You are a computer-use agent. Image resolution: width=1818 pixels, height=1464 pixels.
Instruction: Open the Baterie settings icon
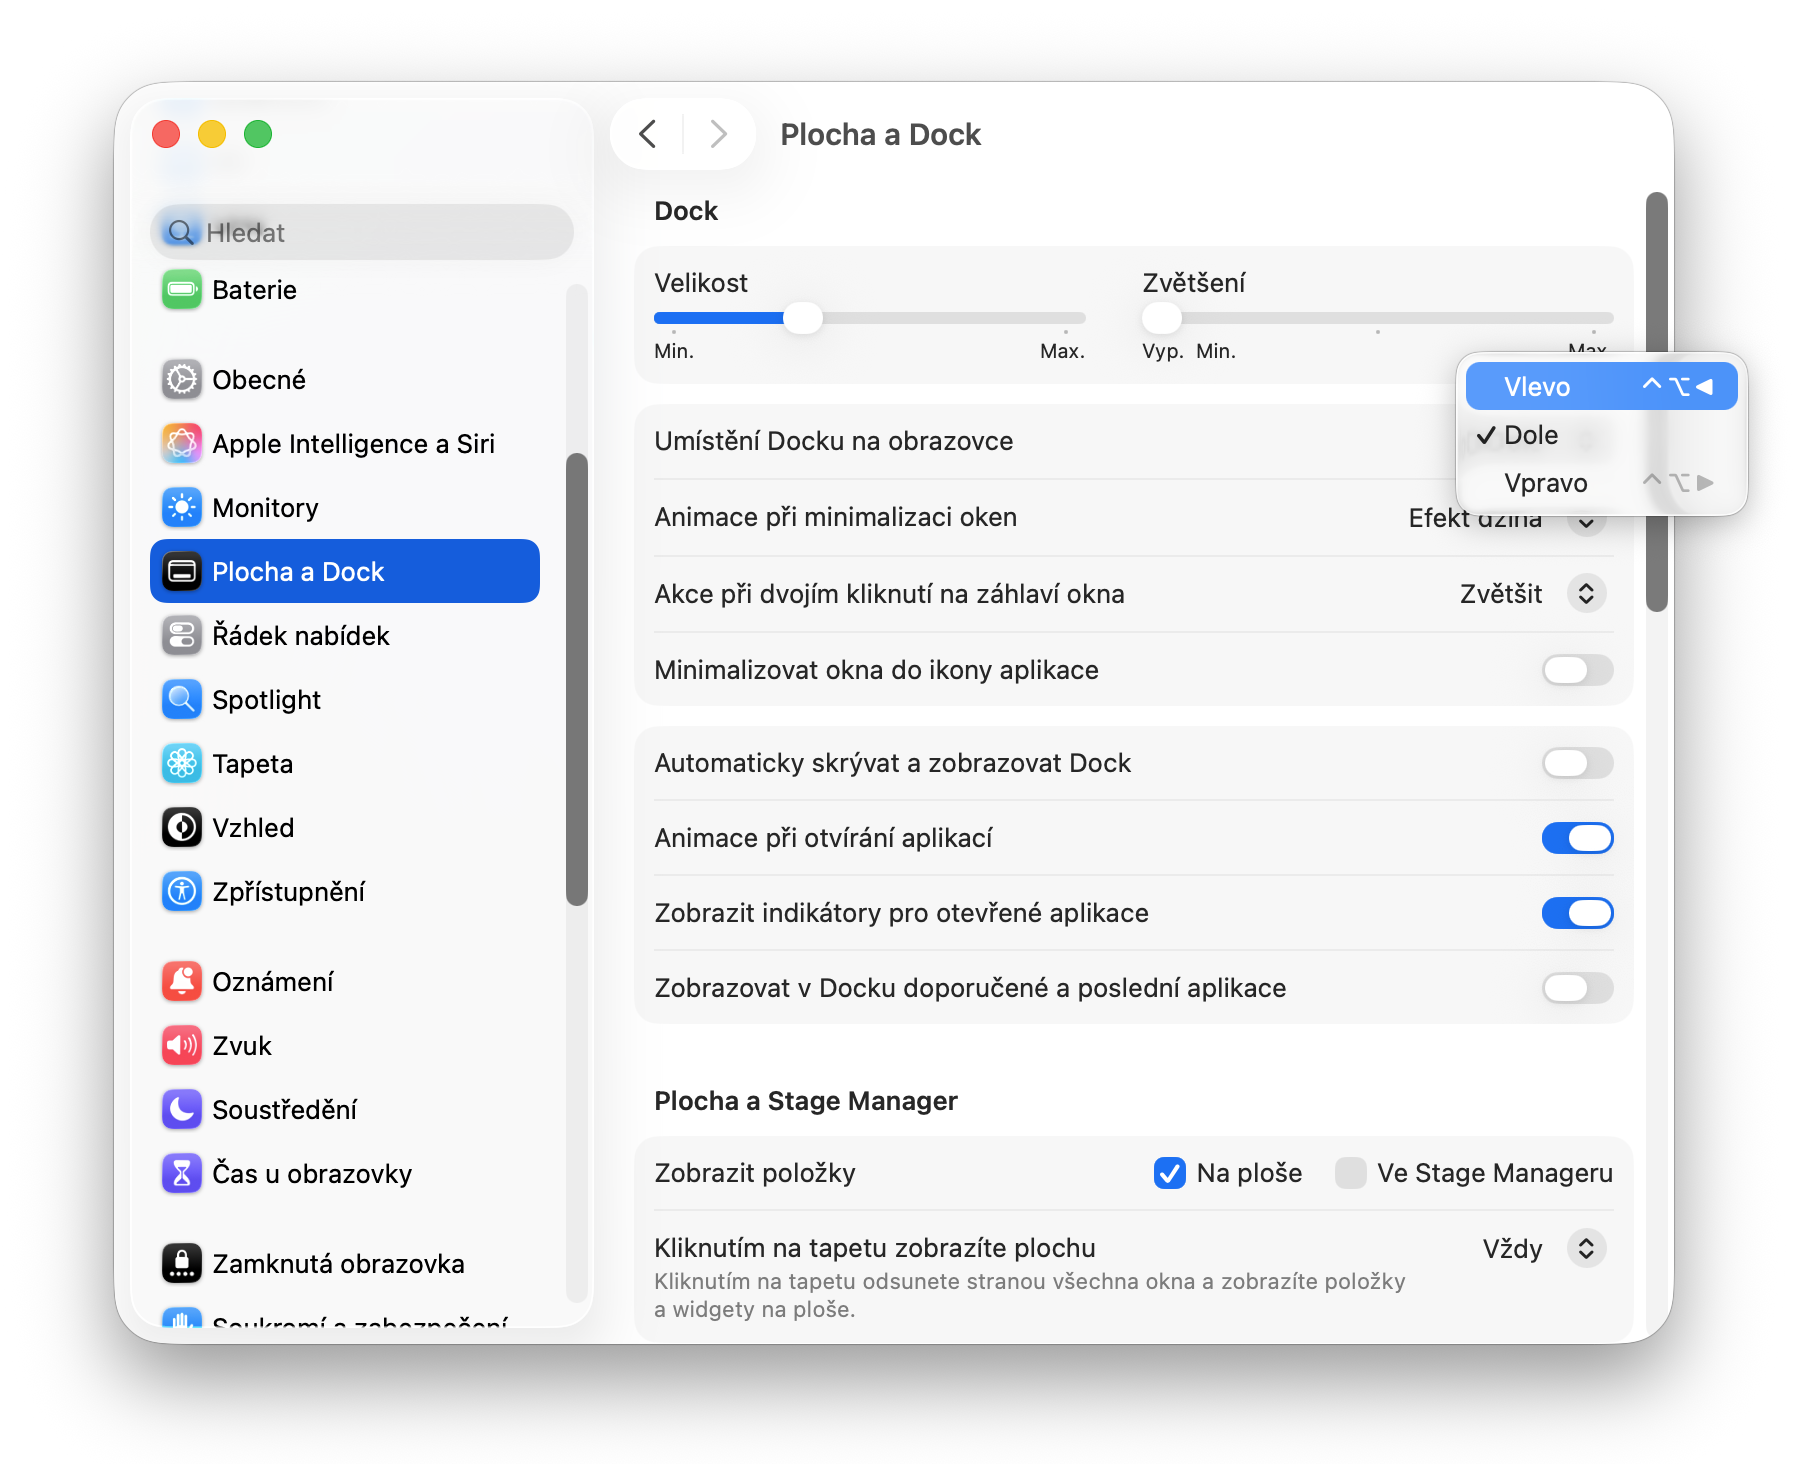click(182, 290)
